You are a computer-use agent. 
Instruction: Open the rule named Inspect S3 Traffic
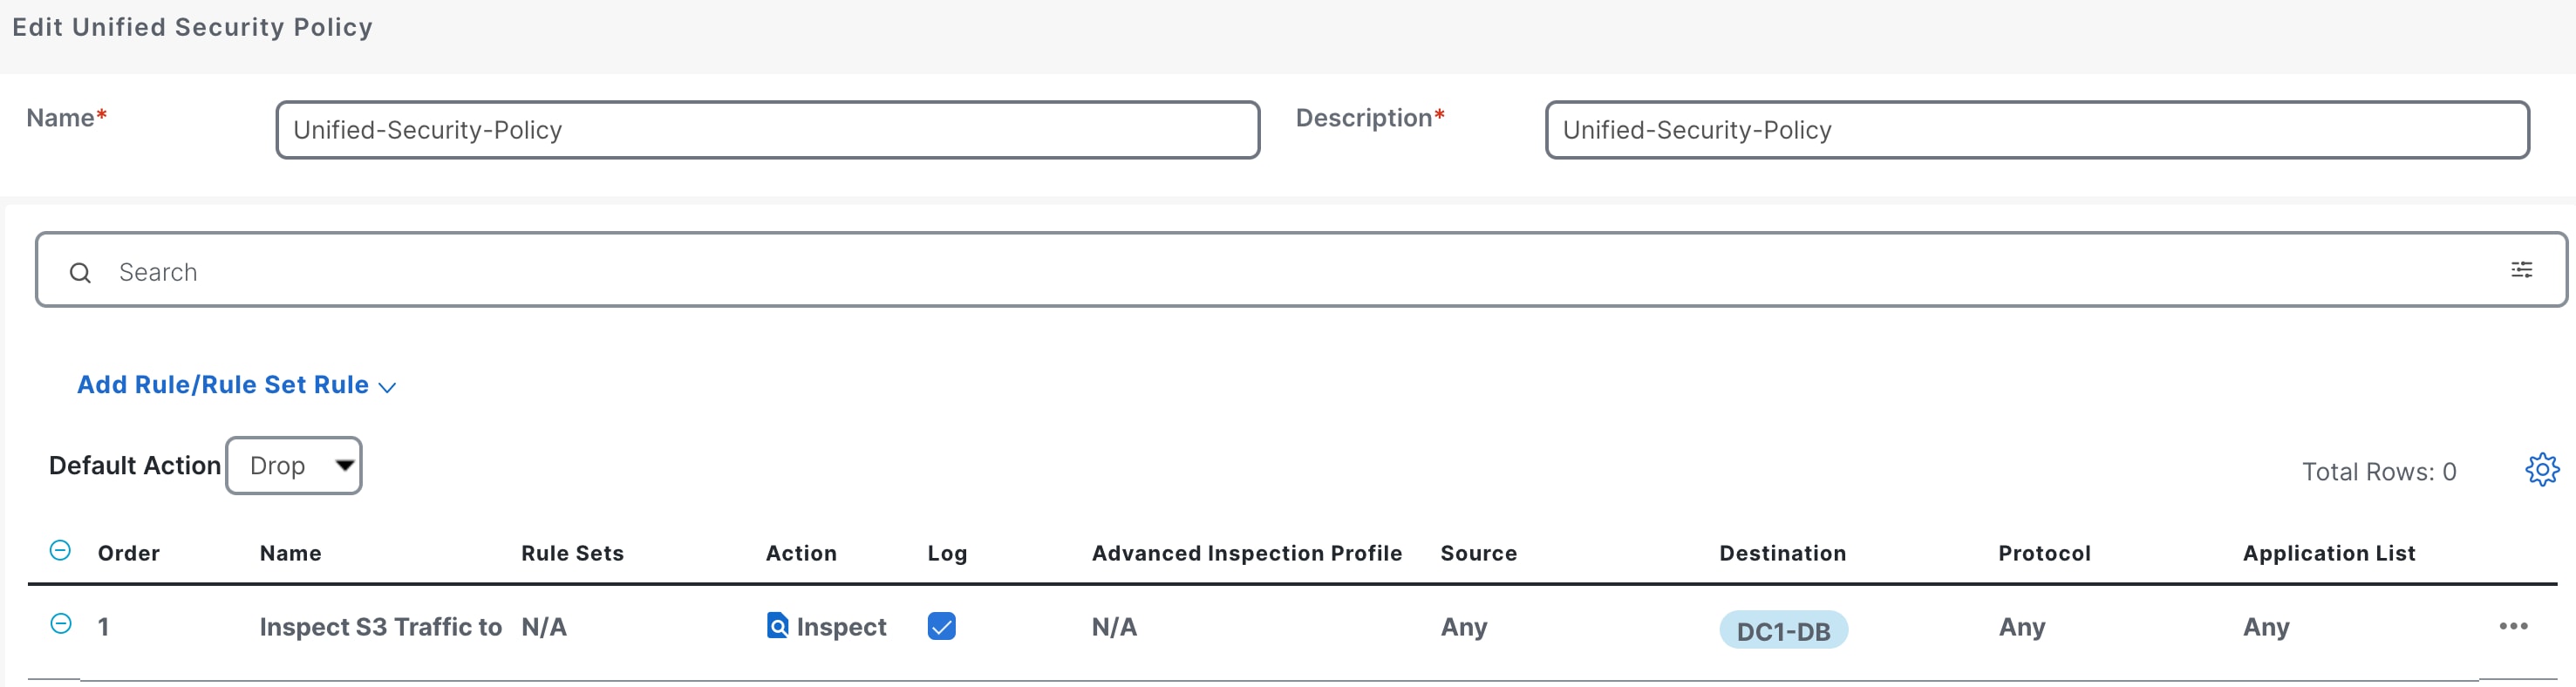[380, 627]
